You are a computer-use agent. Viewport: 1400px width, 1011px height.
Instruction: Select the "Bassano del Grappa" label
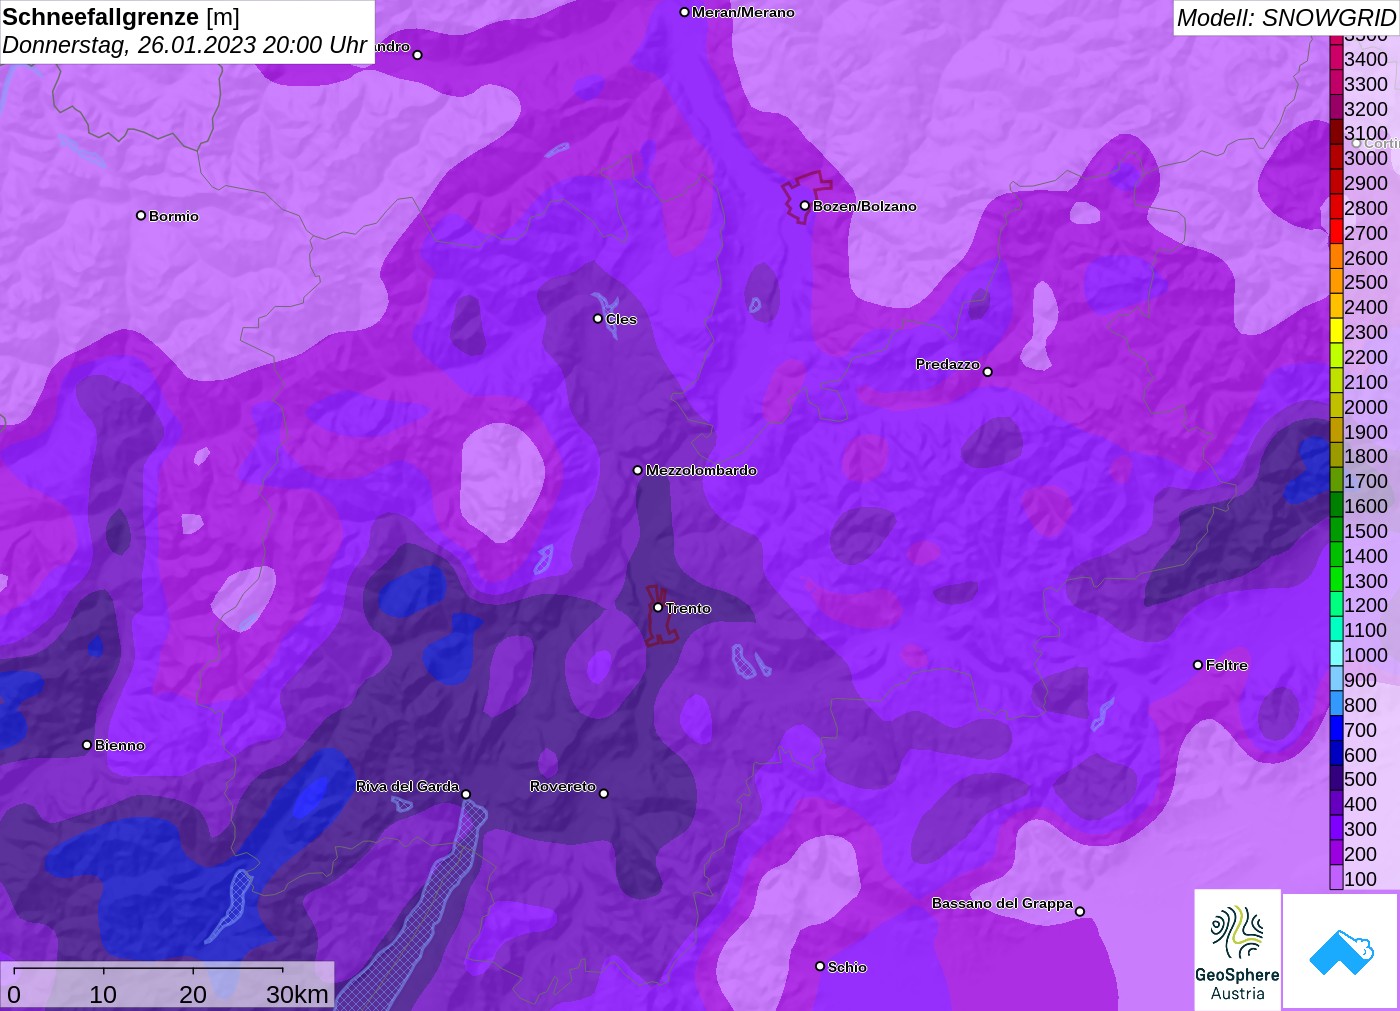[x=1002, y=903]
